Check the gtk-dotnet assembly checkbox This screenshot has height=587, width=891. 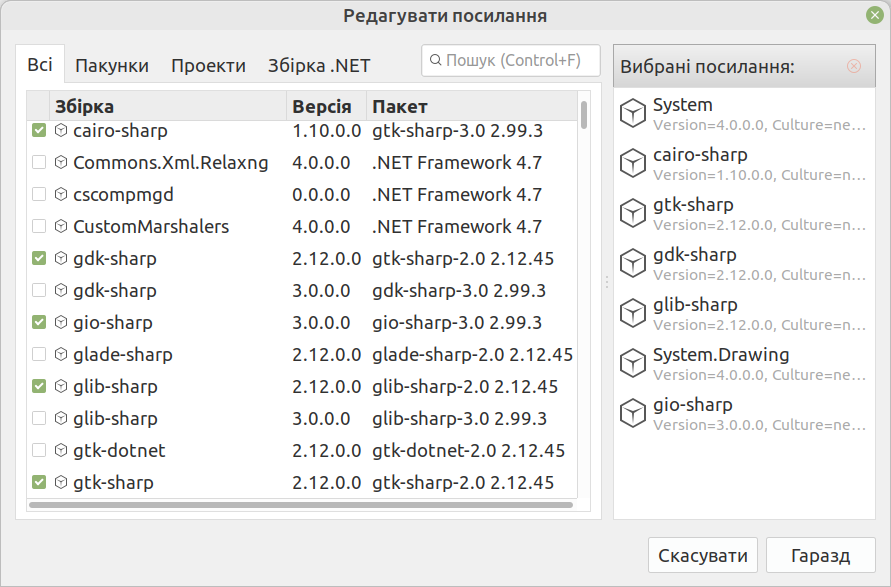pos(39,451)
